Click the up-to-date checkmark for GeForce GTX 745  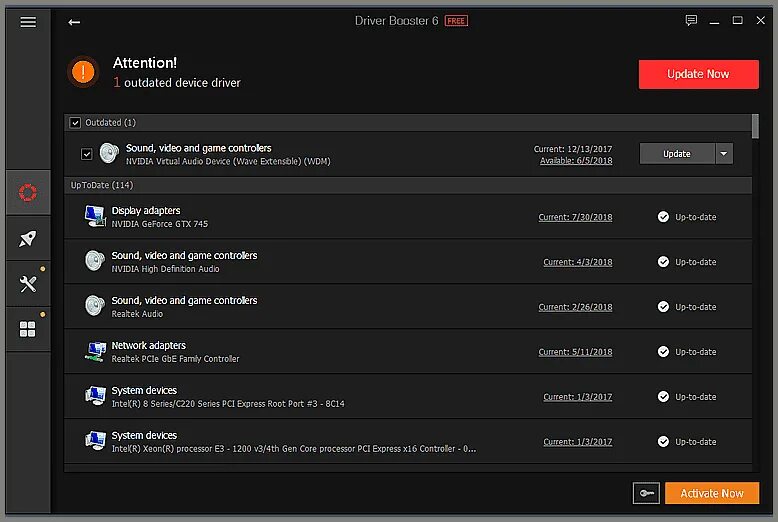663,217
